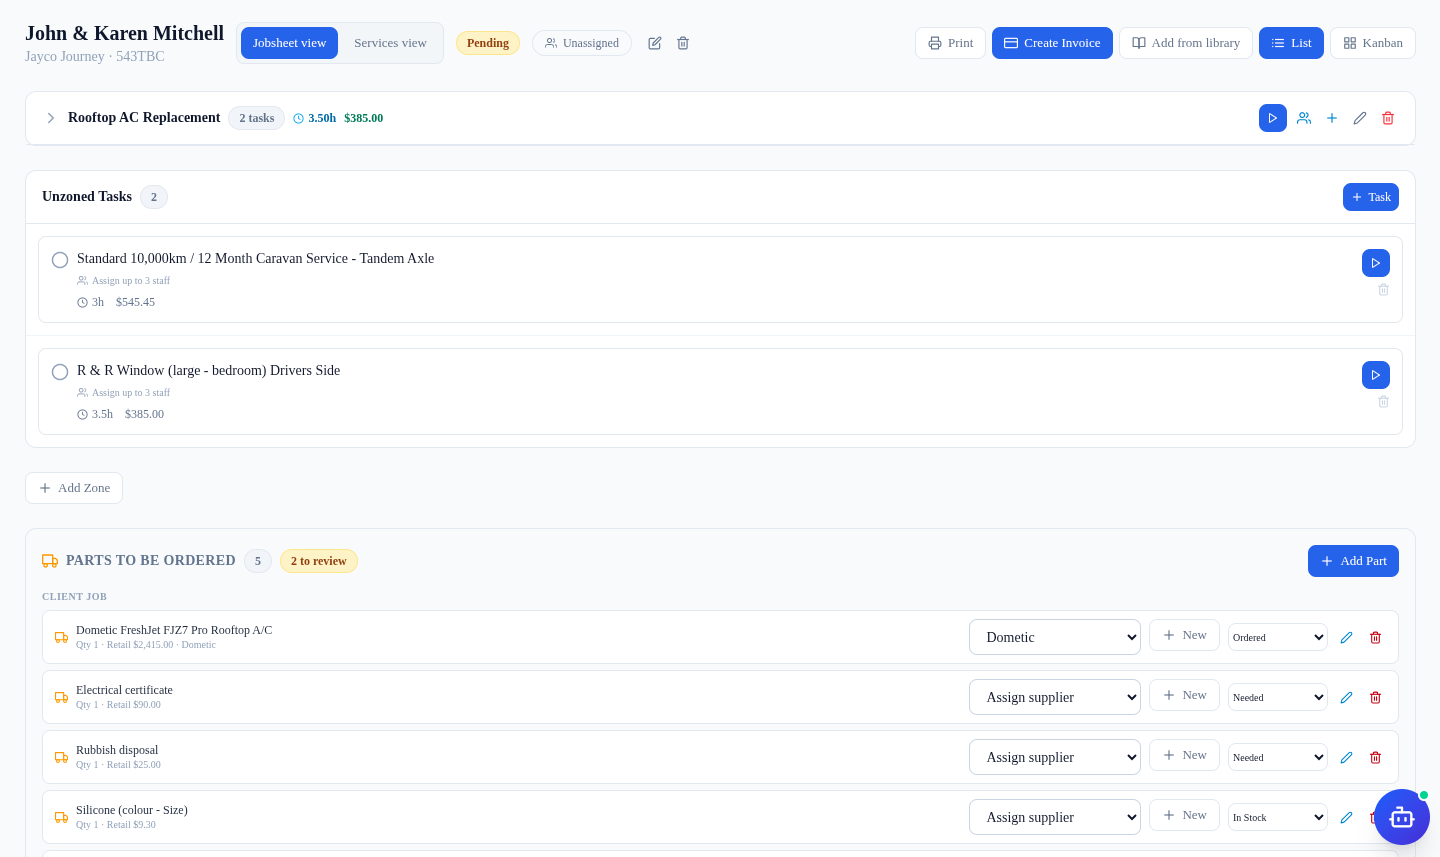Image resolution: width=1440 pixels, height=857 pixels.
Task: Delete the Dometic FreshJet FJZ7 part
Action: (1376, 638)
